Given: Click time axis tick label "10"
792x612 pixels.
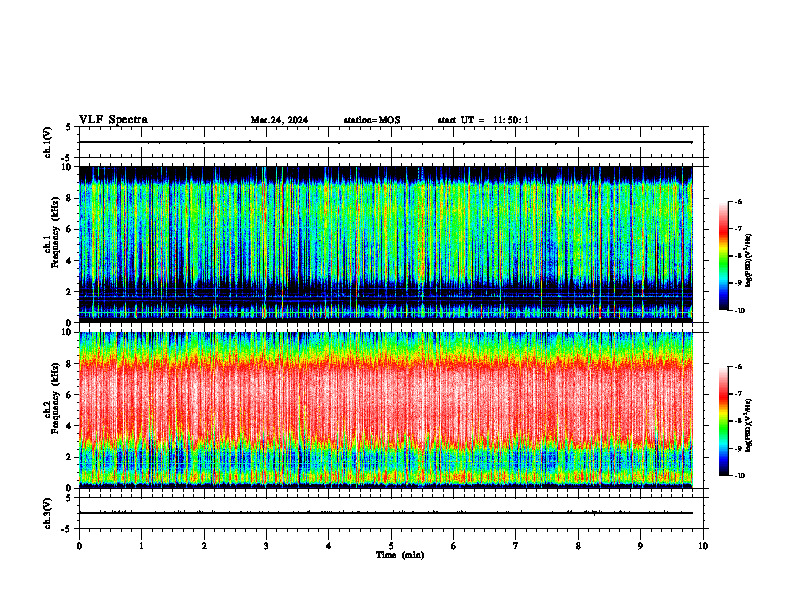Looking at the screenshot, I should [703, 546].
